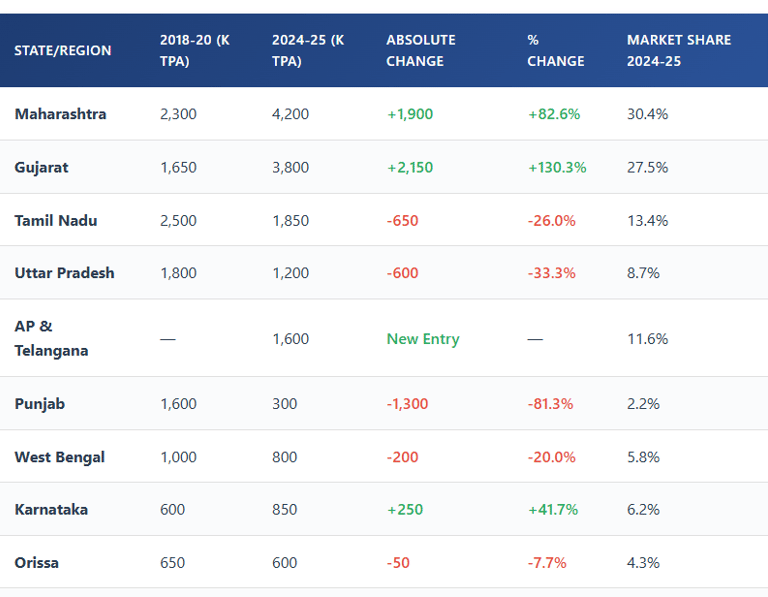This screenshot has height=597, width=768.
Task: Select the Orissa row label
Action: [x=37, y=563]
